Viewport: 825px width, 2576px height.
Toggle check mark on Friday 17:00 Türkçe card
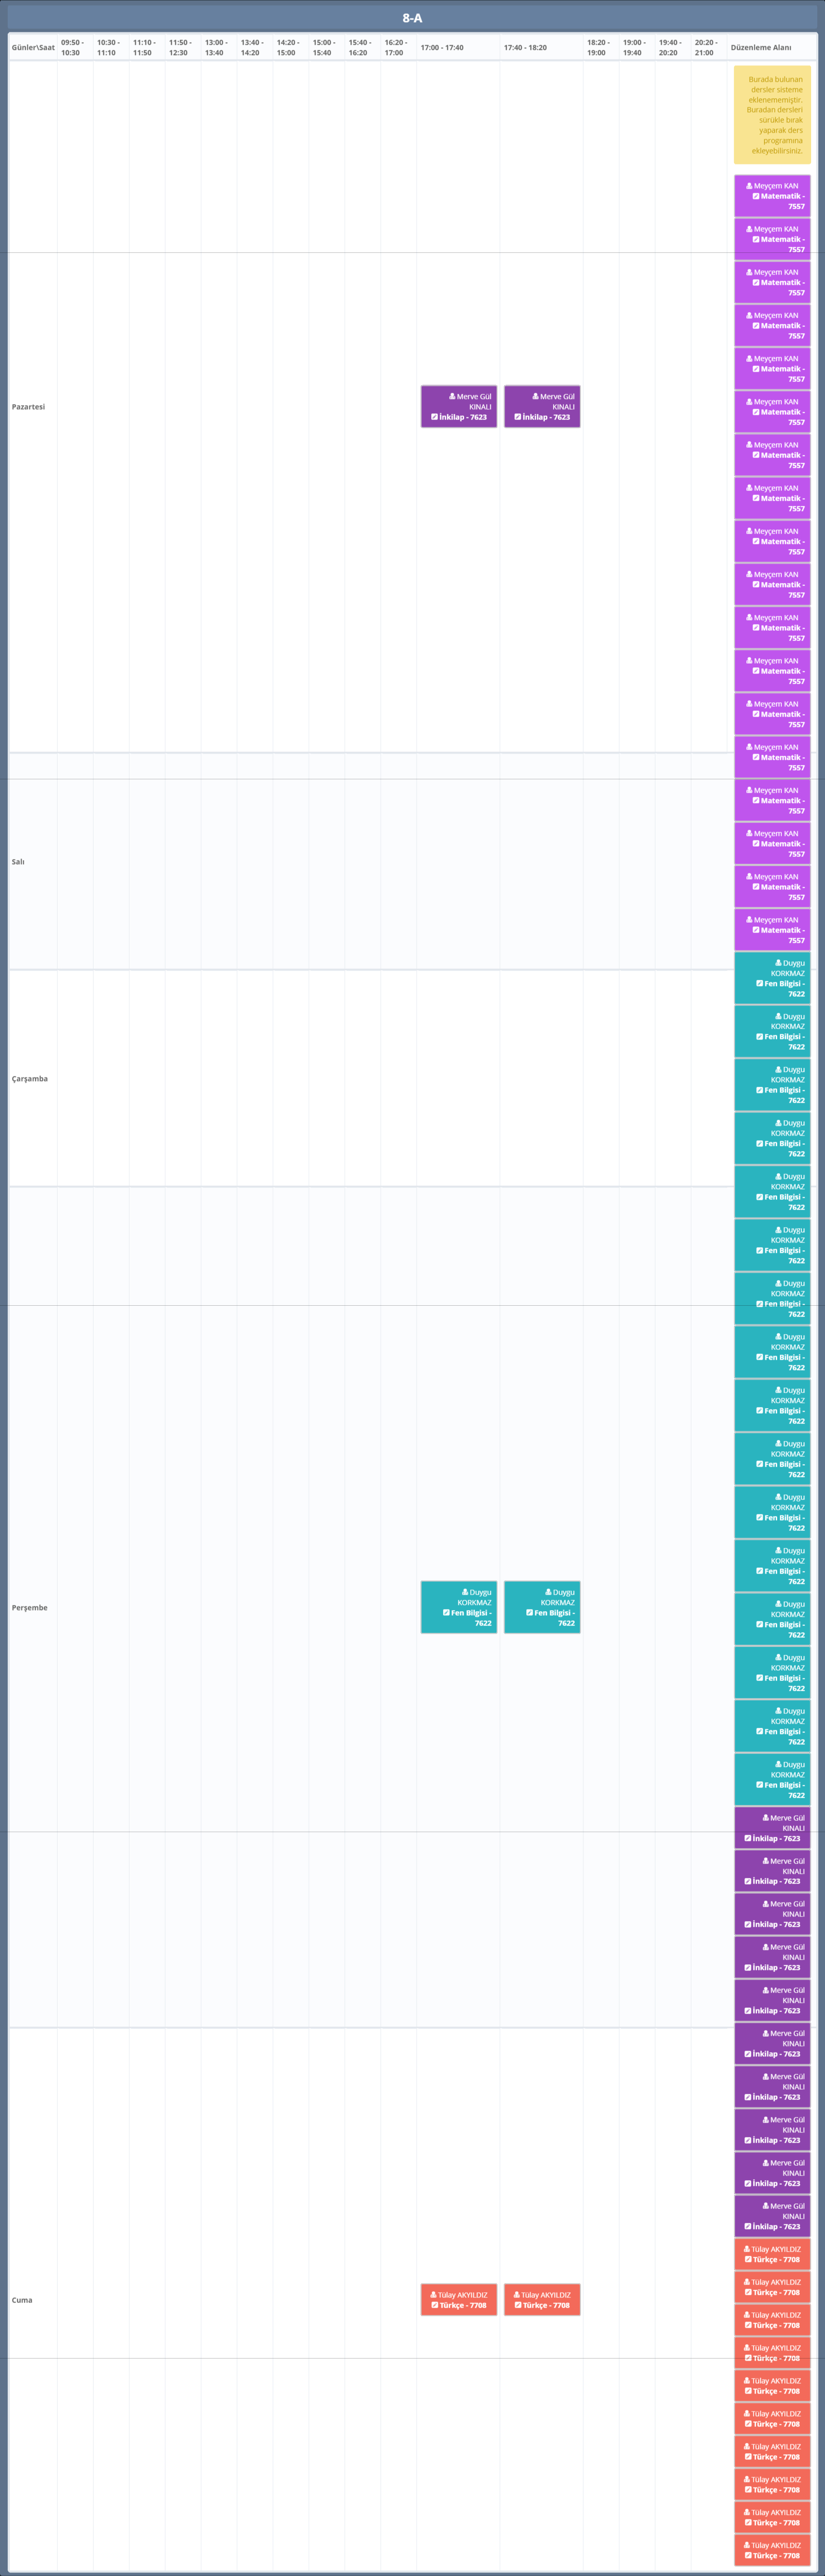(435, 2305)
